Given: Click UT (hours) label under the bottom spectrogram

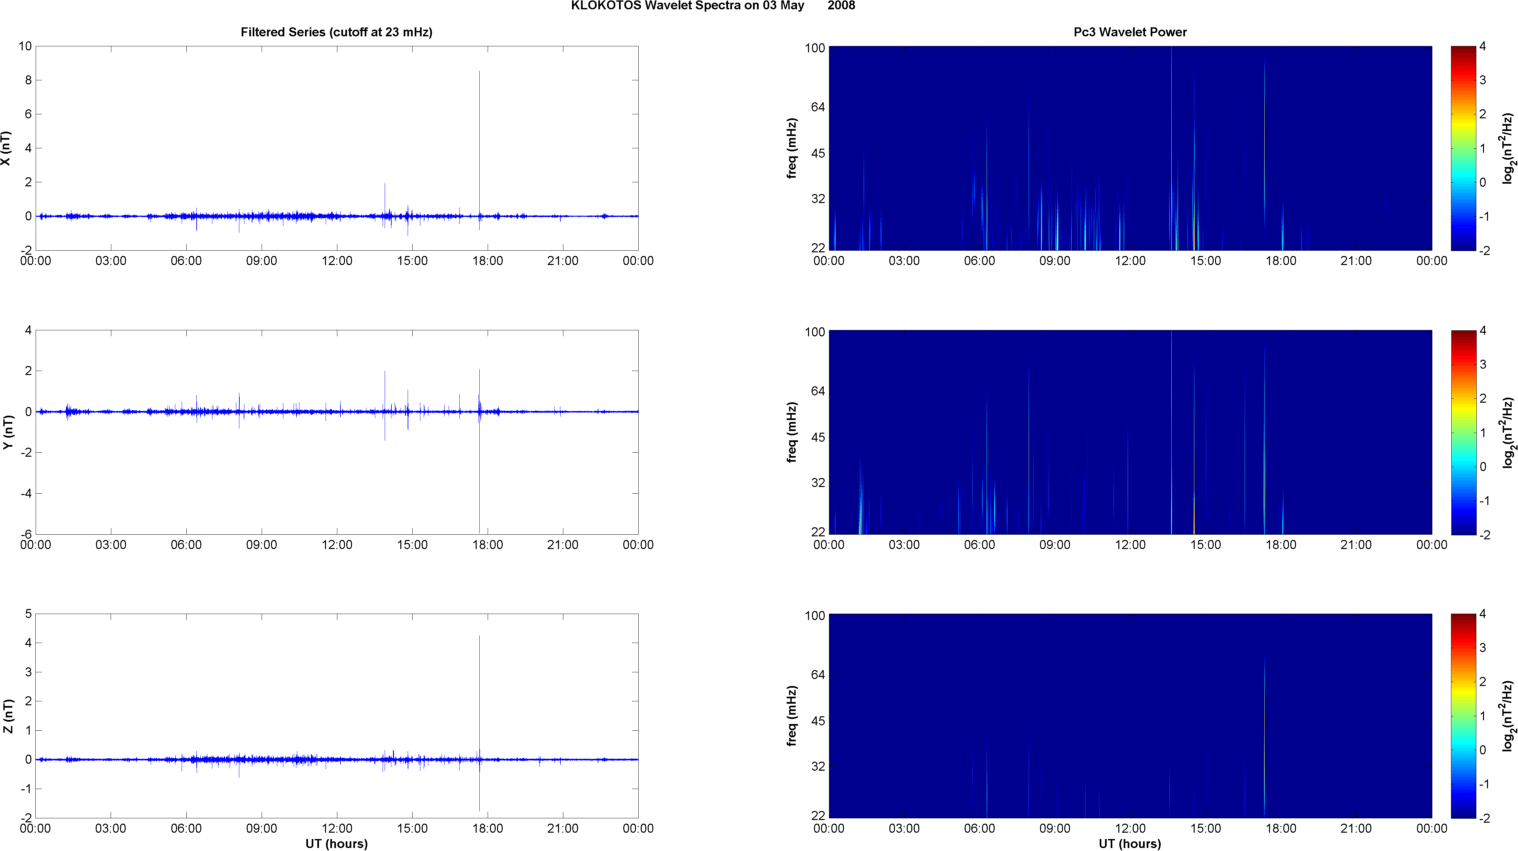Looking at the screenshot, I should tap(1130, 844).
